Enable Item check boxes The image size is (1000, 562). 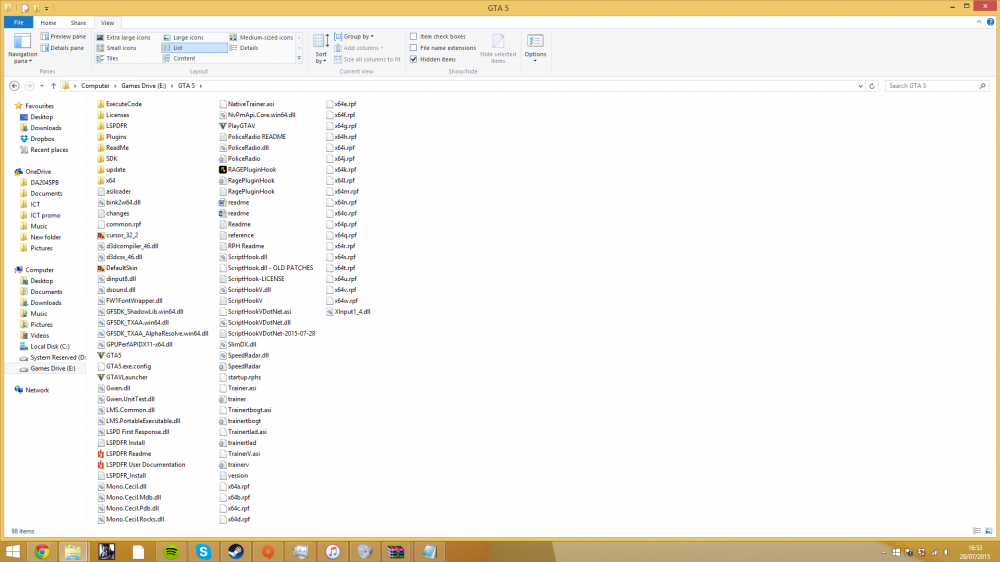click(413, 36)
